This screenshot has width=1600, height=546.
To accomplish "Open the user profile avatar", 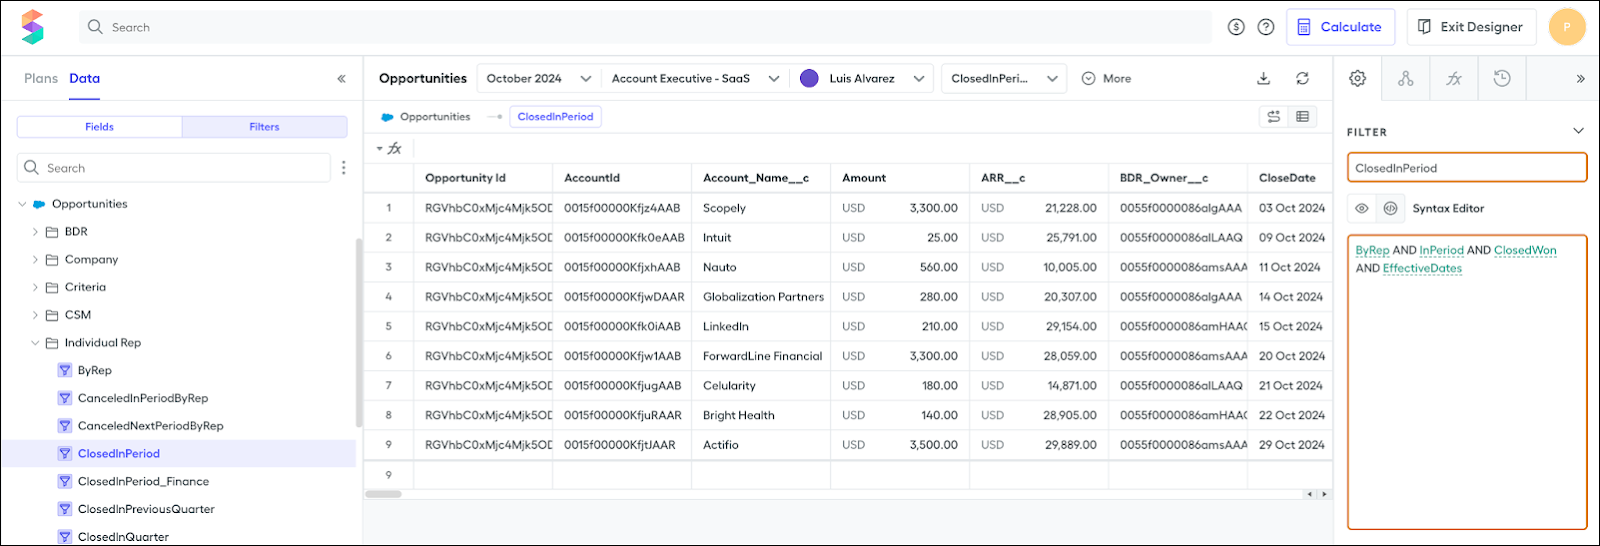I will (1567, 27).
